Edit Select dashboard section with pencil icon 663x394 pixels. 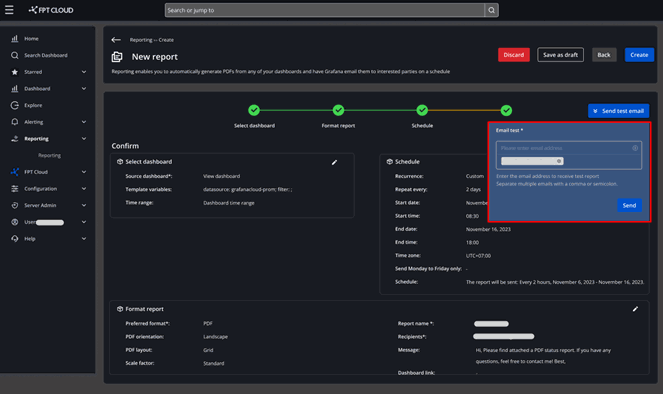tap(334, 162)
